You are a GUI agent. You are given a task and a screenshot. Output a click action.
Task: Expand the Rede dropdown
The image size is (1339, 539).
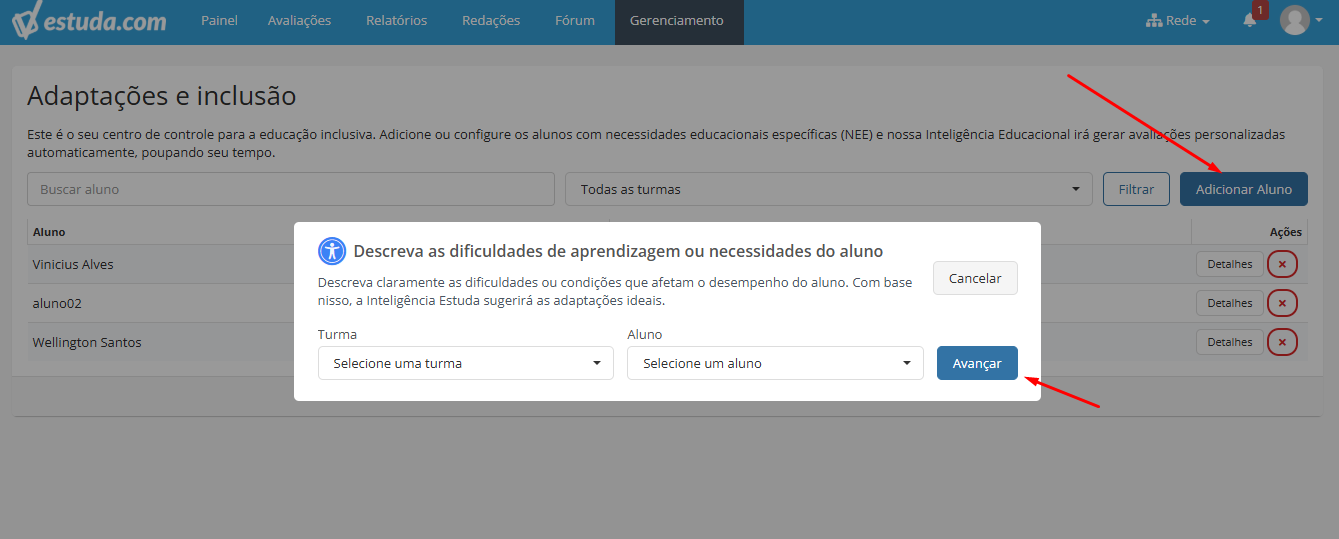click(1178, 21)
